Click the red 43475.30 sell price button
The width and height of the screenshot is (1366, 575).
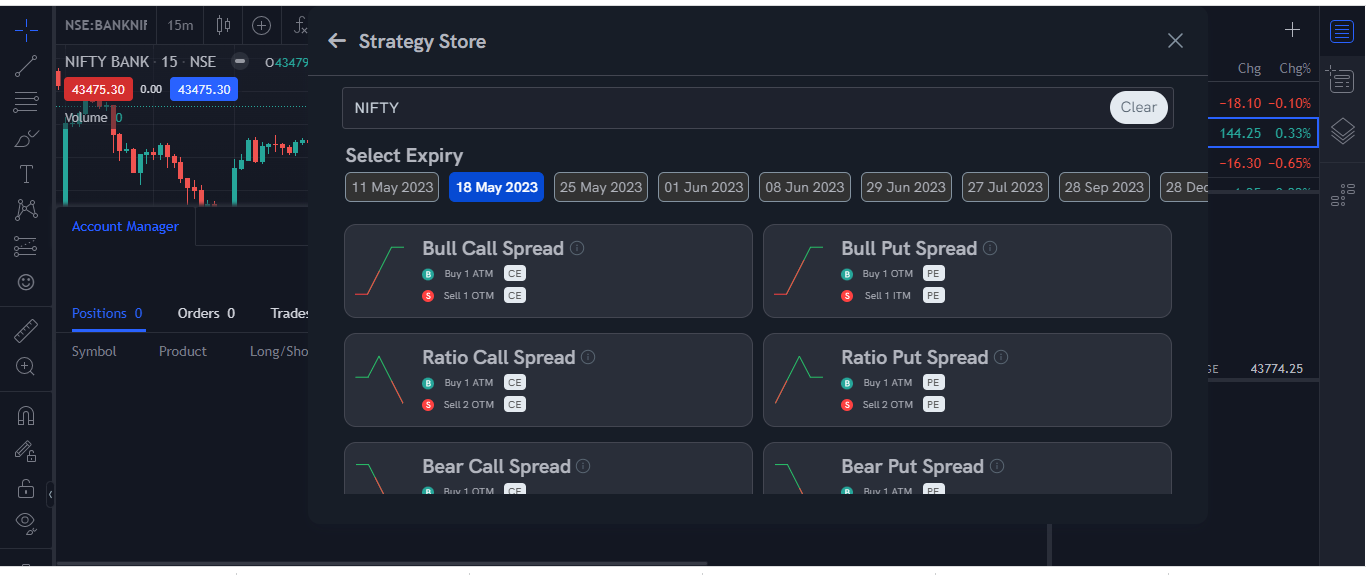click(99, 89)
